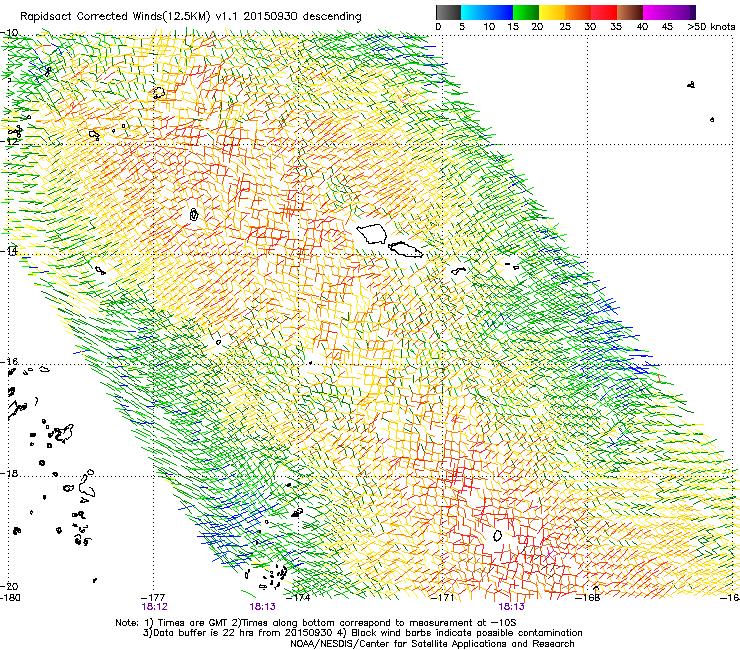This screenshot has height=650, width=740.
Task: Click the title 'Rapidscat Corrected Winds(12.5KM) v1.1'
Action: point(128,17)
